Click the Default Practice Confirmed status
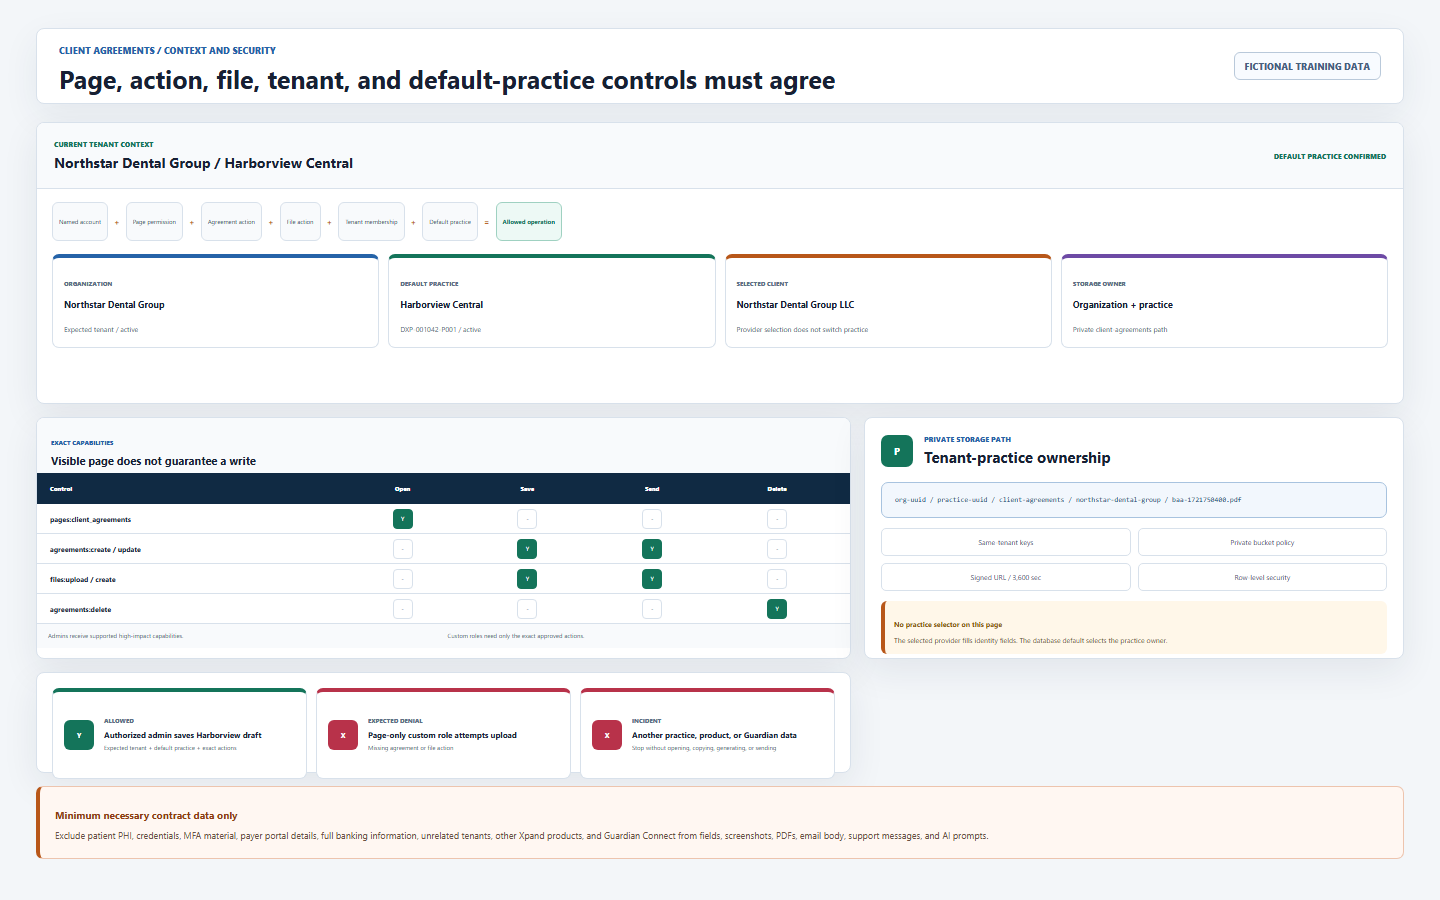 (x=1329, y=156)
